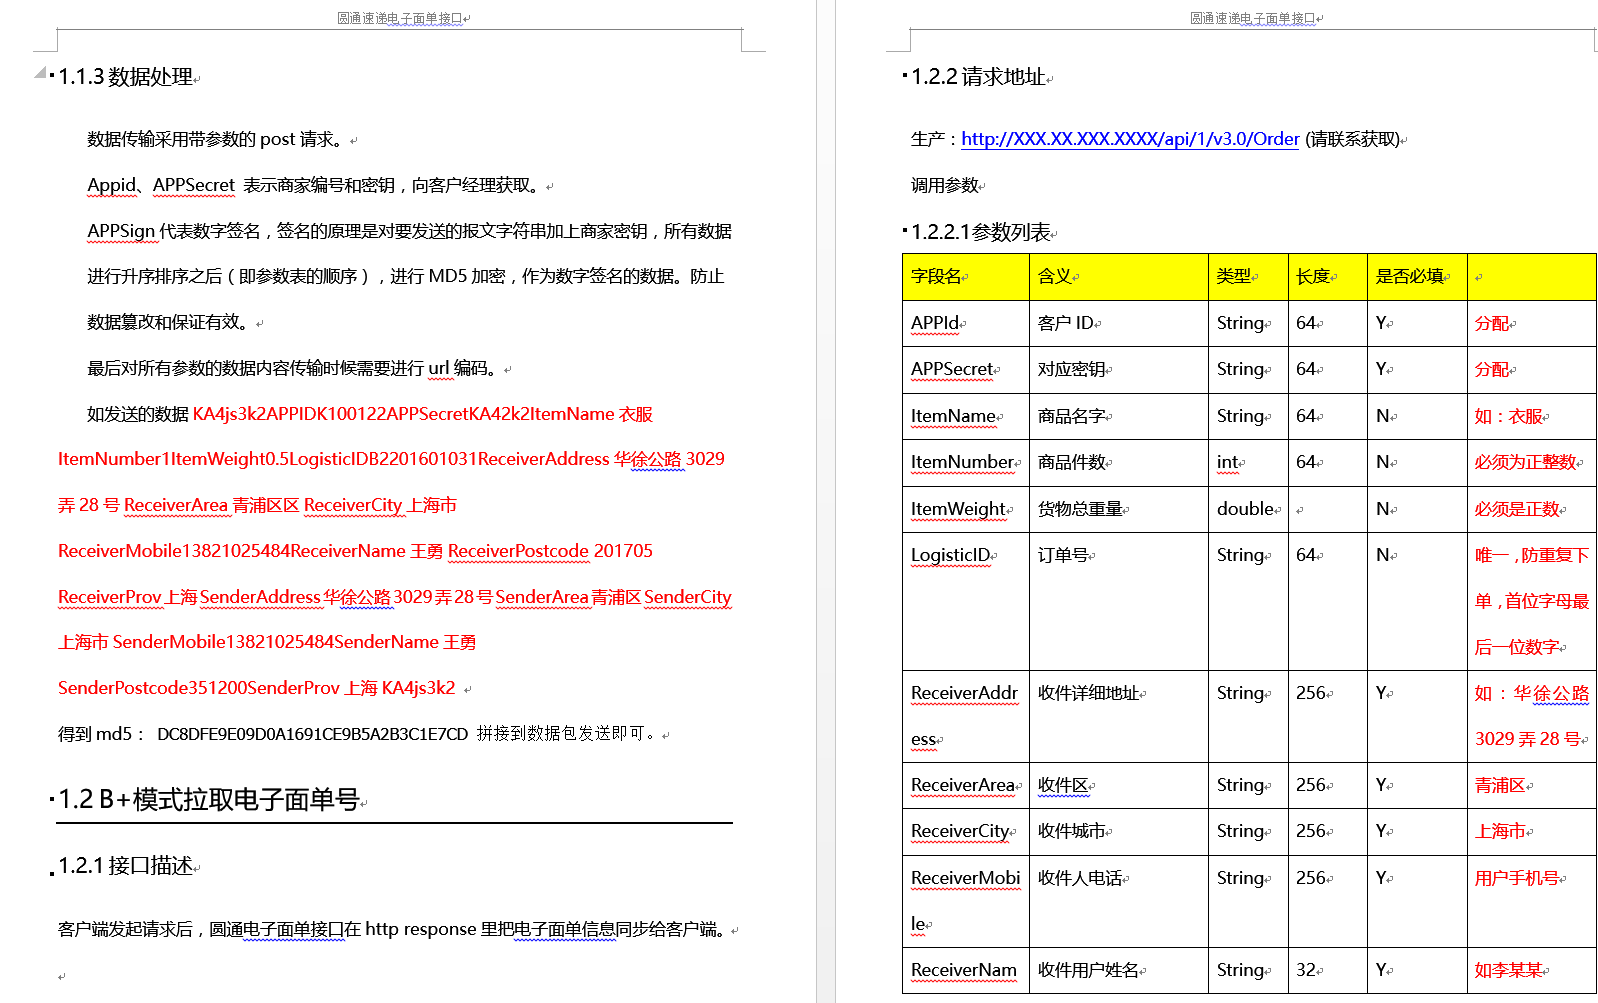Click the heading '1.2.1 接口描述'
This screenshot has height=1003, width=1598.
point(126,866)
